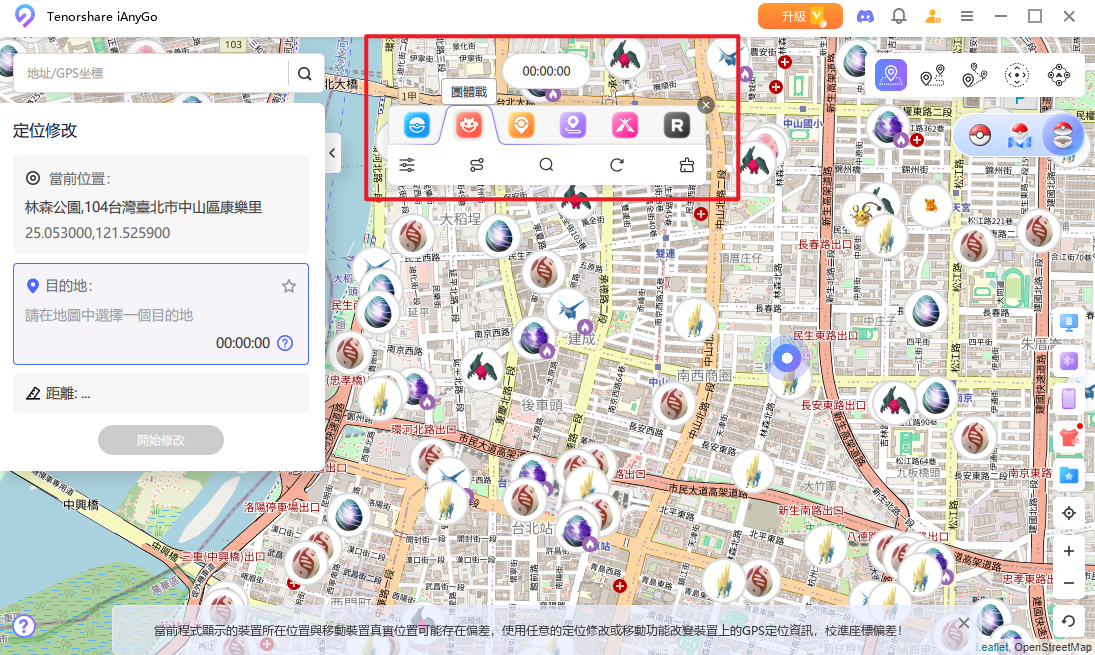Click coordinates text 25.053000,121.525900
The image size is (1095, 655).
click(x=98, y=233)
